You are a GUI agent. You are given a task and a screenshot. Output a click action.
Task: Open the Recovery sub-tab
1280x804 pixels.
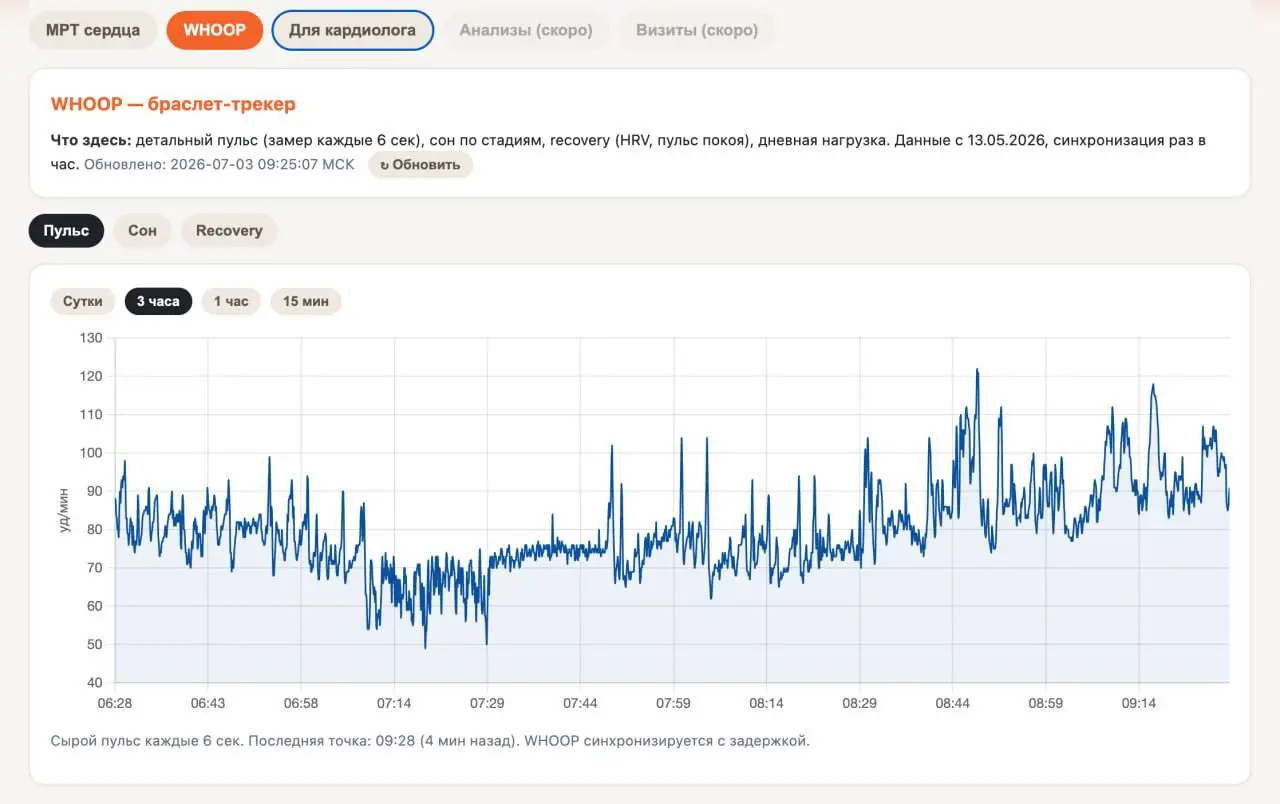click(229, 230)
